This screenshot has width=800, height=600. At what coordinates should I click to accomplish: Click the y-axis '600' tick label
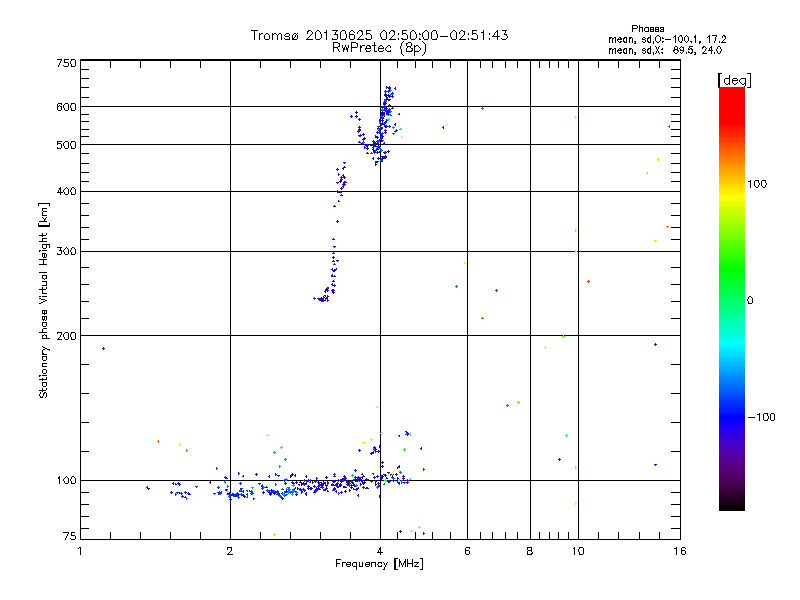(x=66, y=107)
